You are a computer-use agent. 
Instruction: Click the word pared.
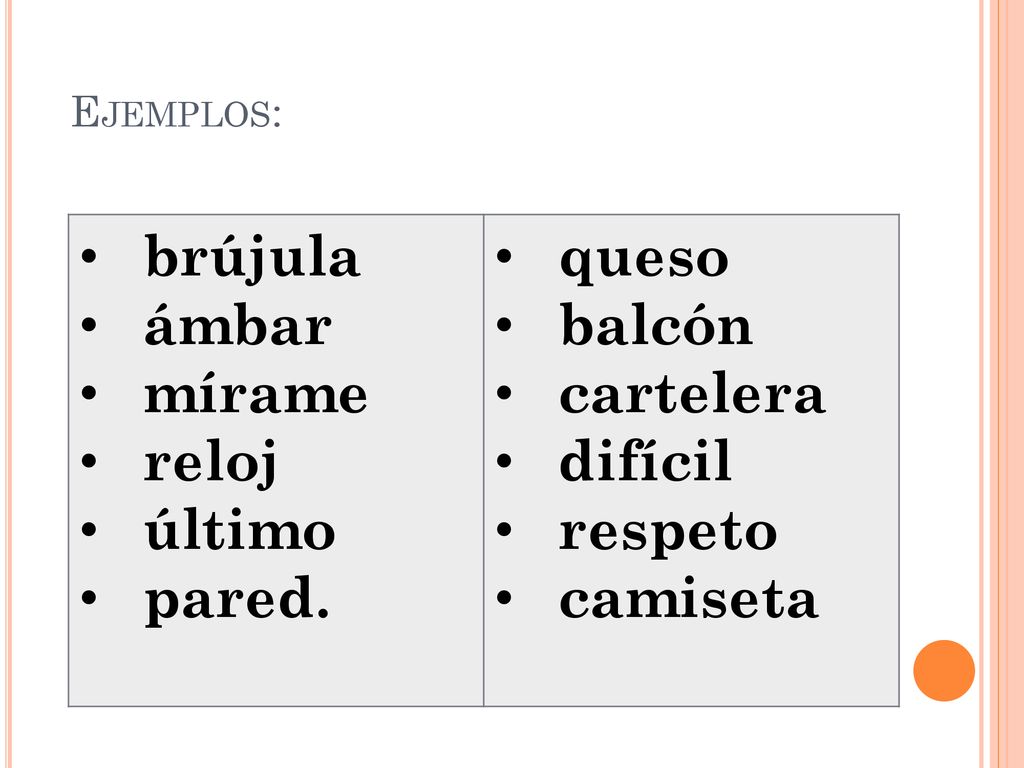coord(237,600)
